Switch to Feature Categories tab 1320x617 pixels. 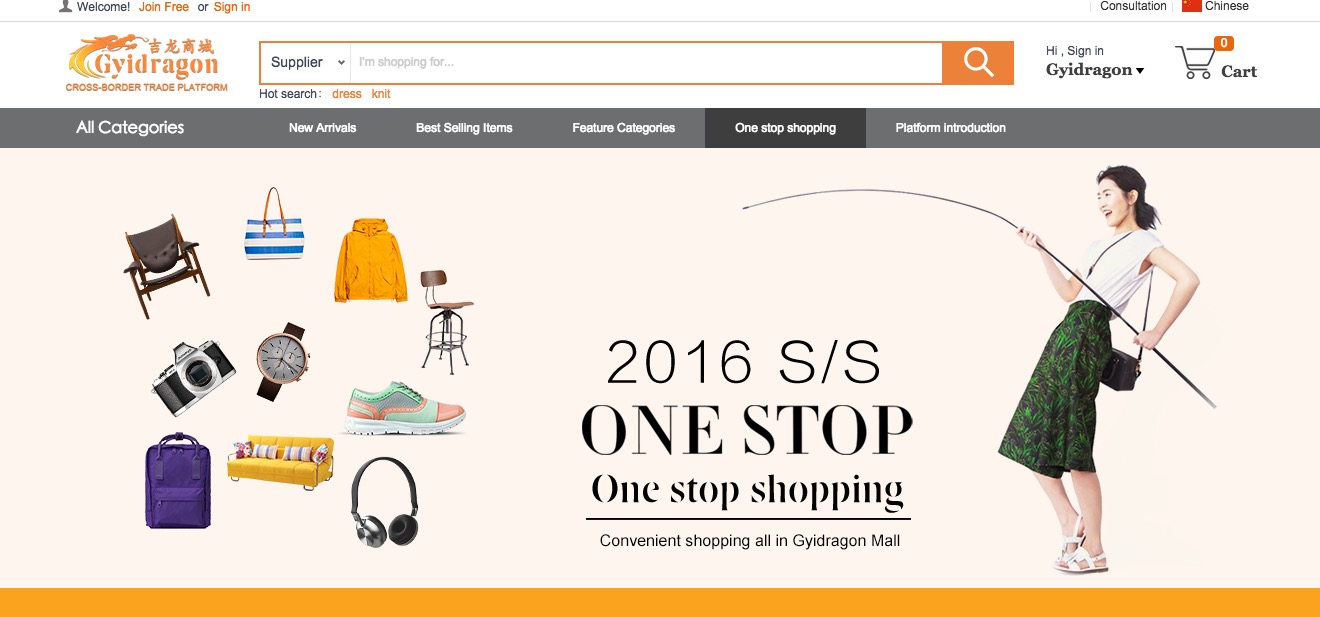tap(624, 128)
